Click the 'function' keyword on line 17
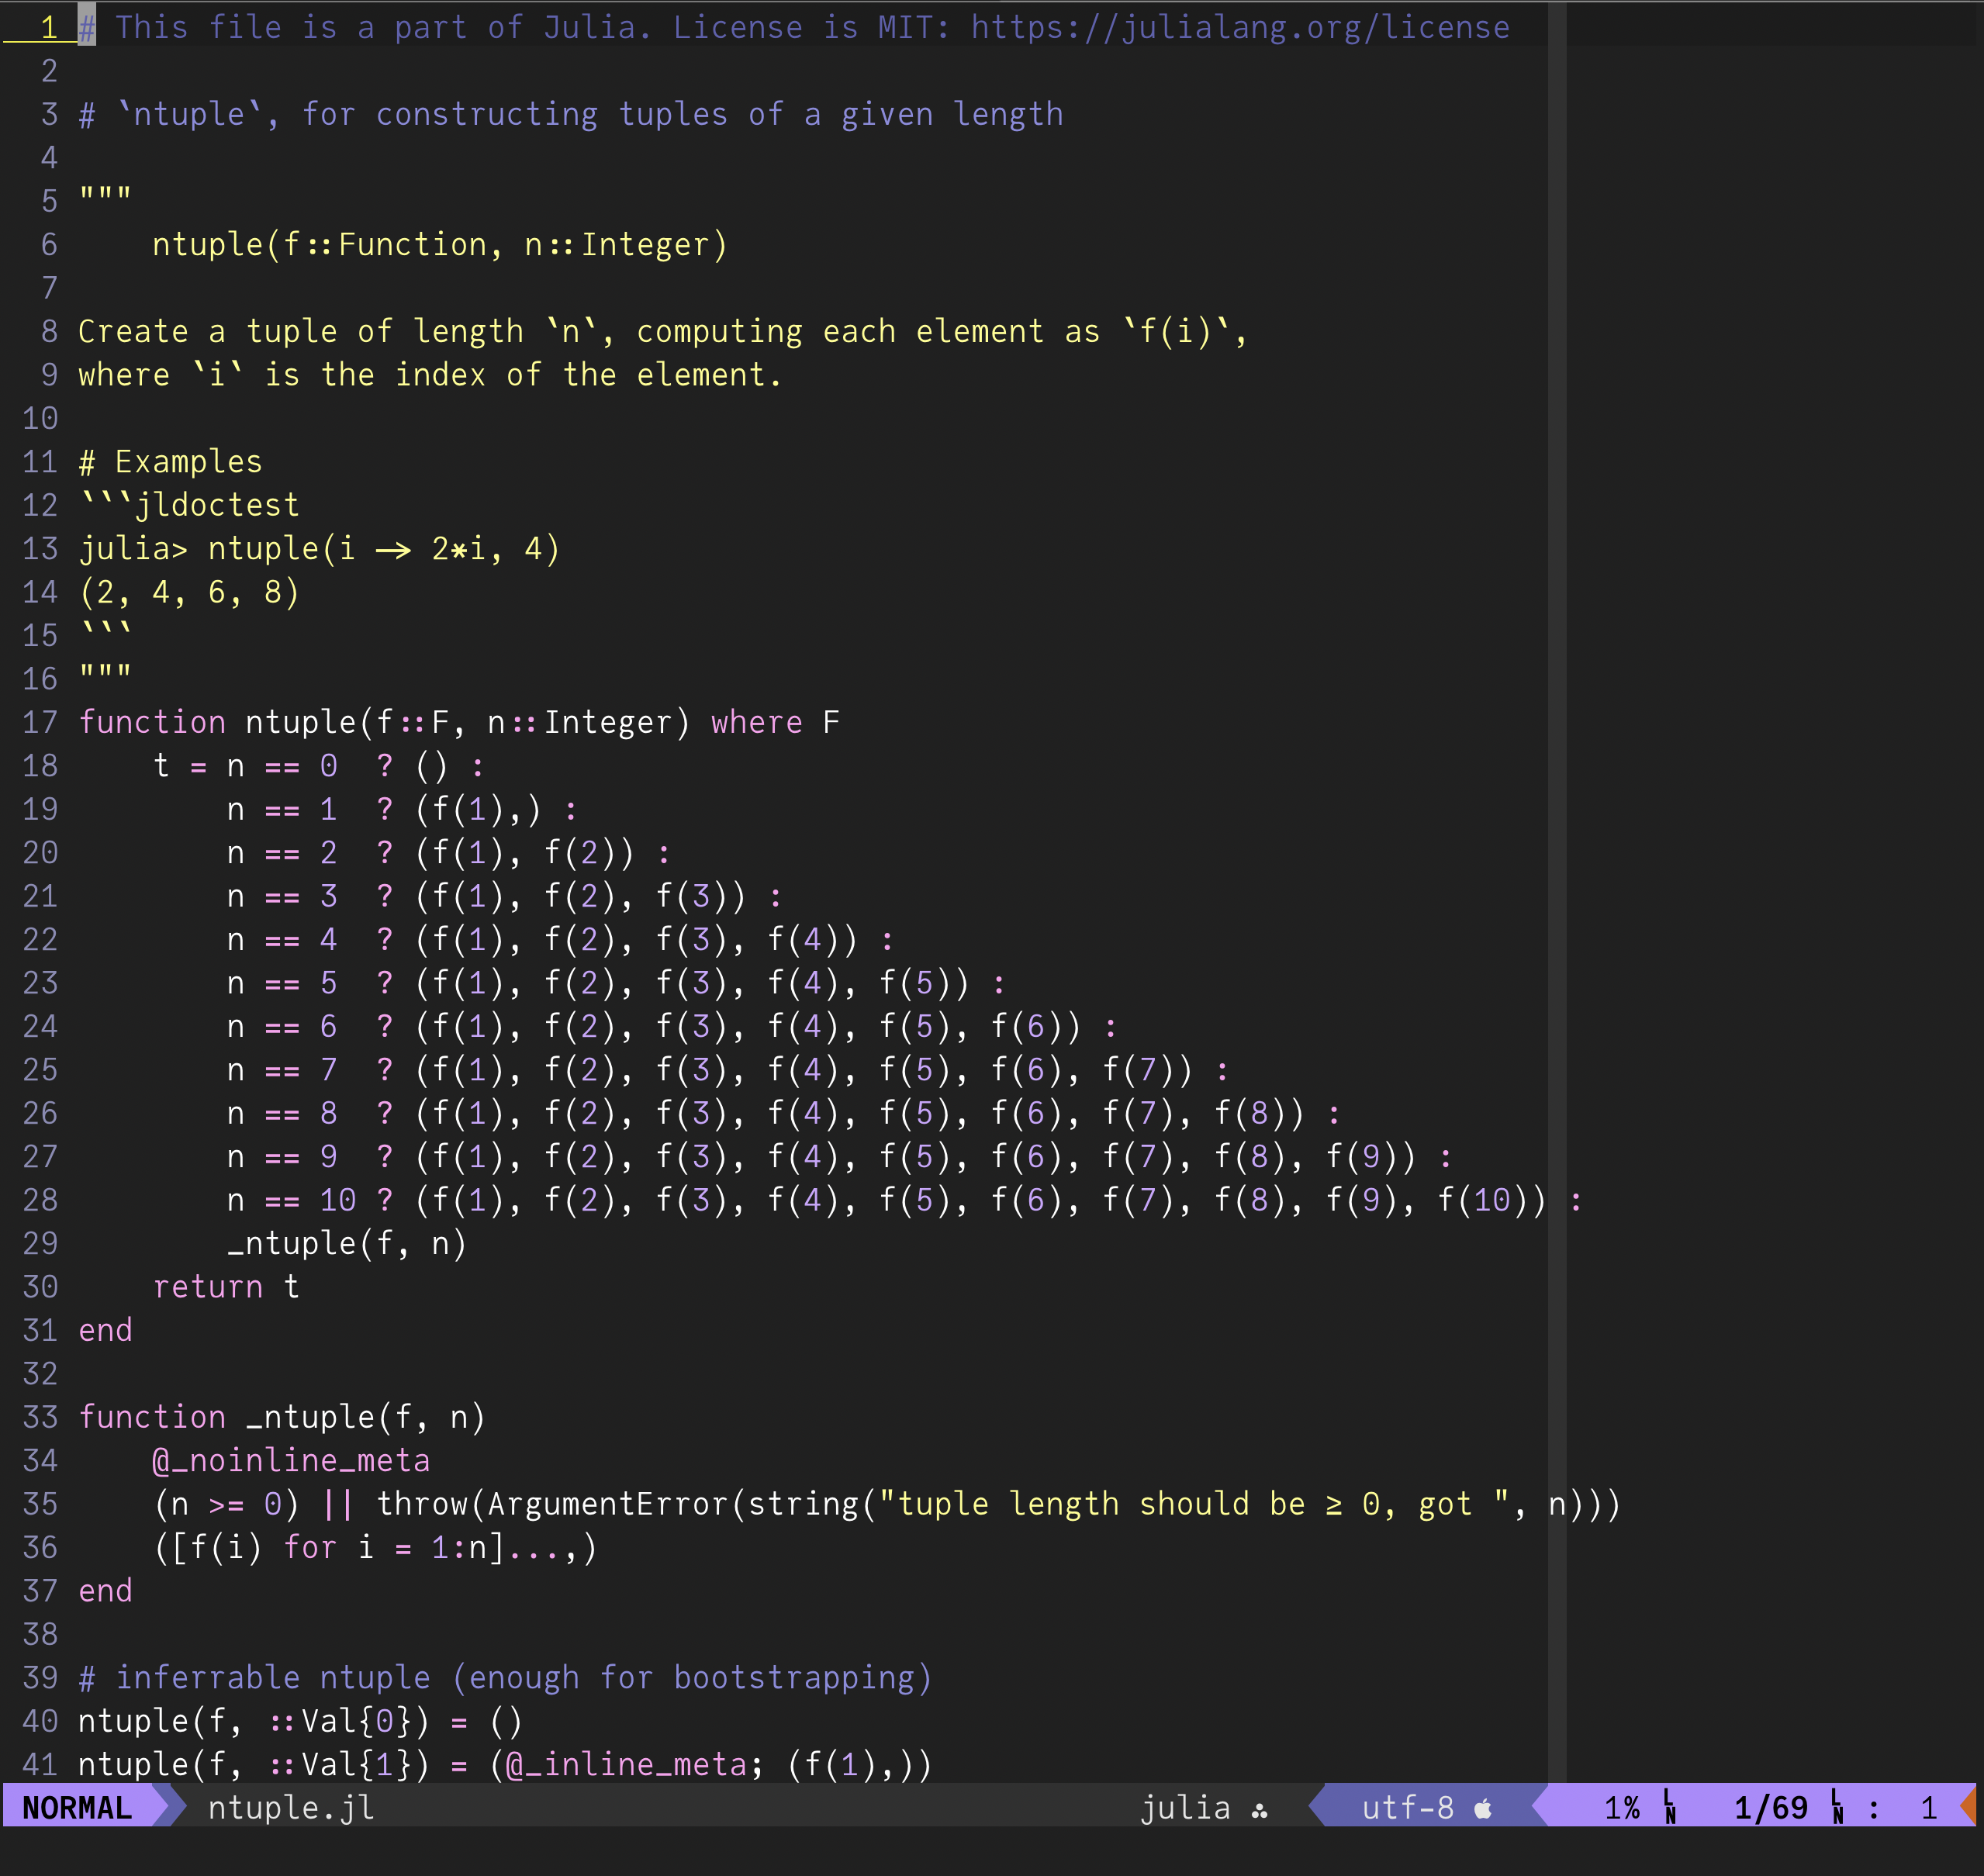The image size is (1984, 1876). (x=152, y=722)
